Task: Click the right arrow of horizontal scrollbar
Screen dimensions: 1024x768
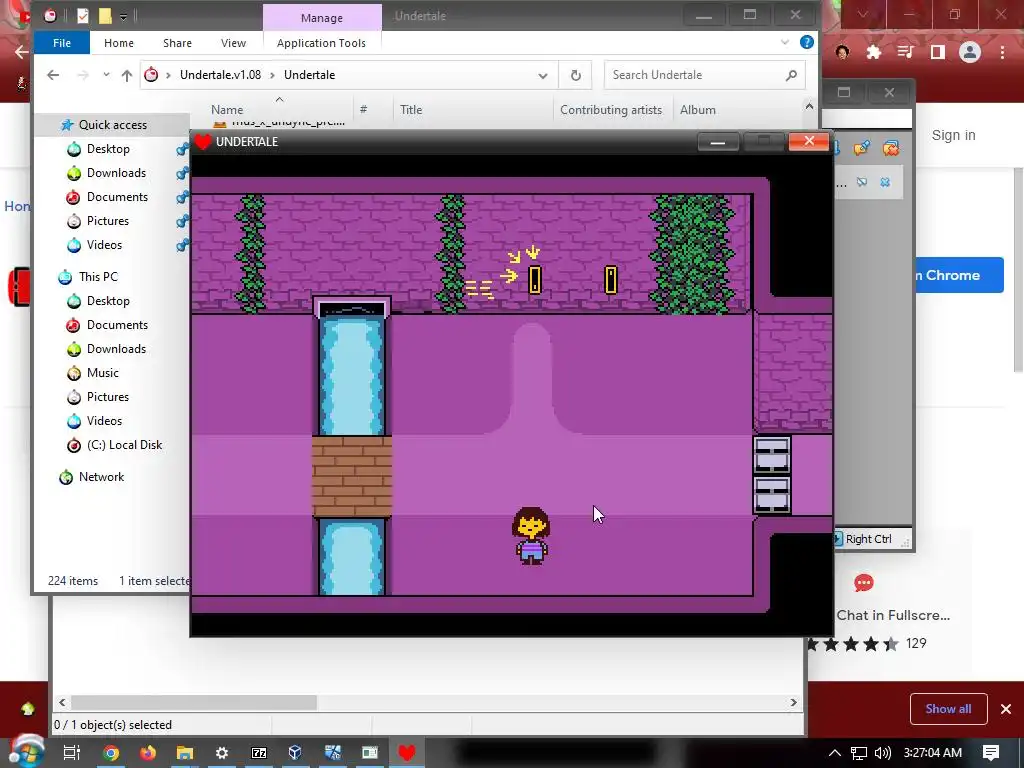Action: [793, 703]
